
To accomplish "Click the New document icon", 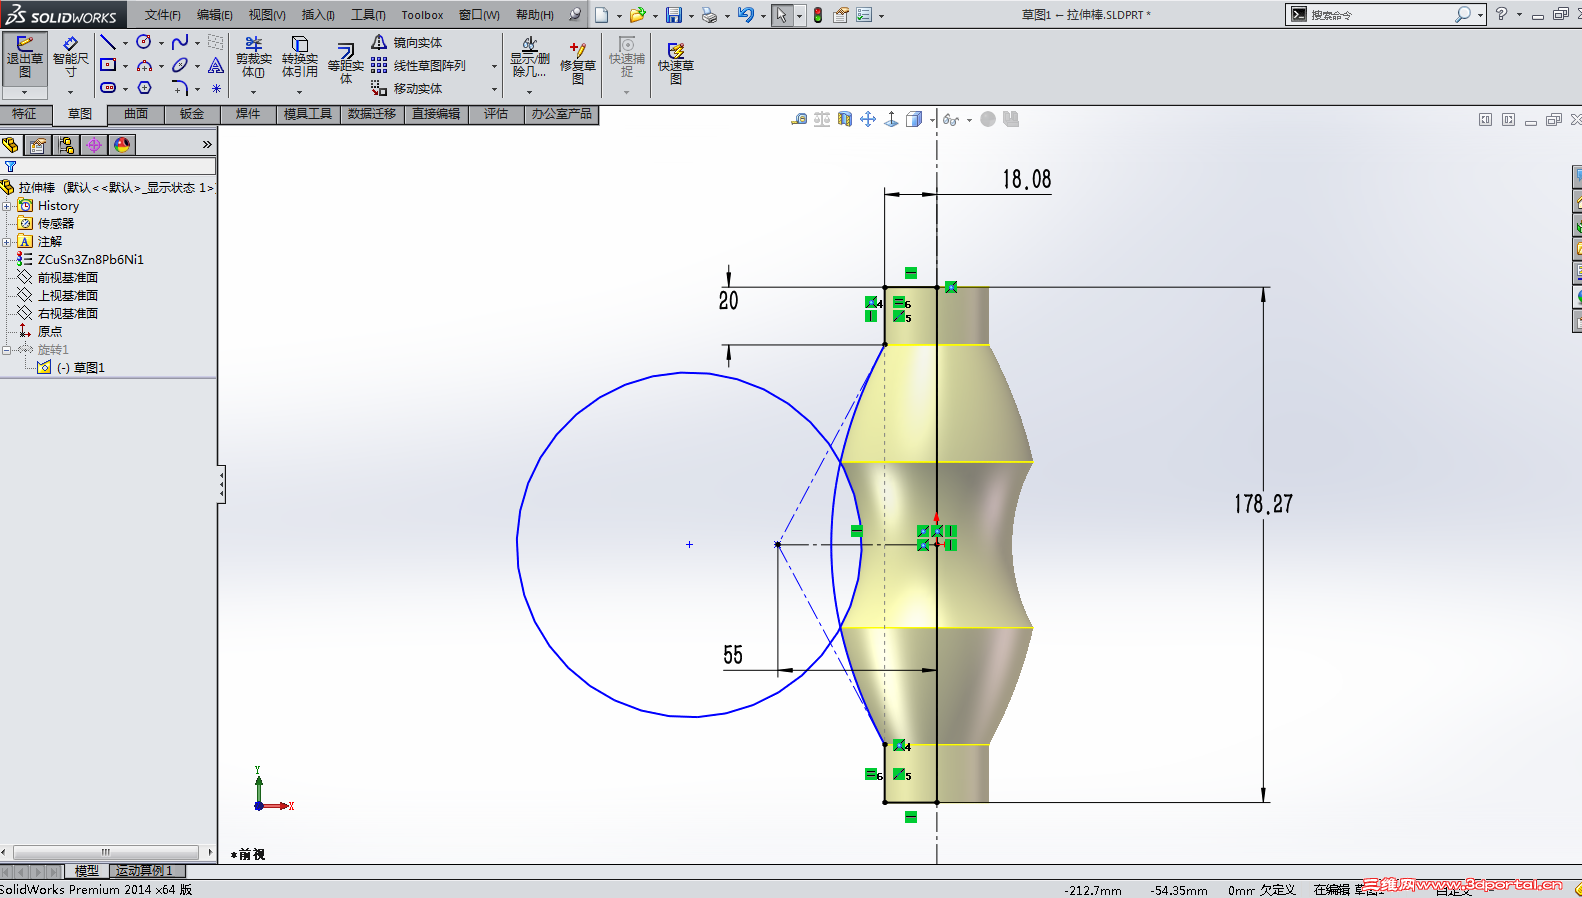I will pyautogui.click(x=602, y=15).
